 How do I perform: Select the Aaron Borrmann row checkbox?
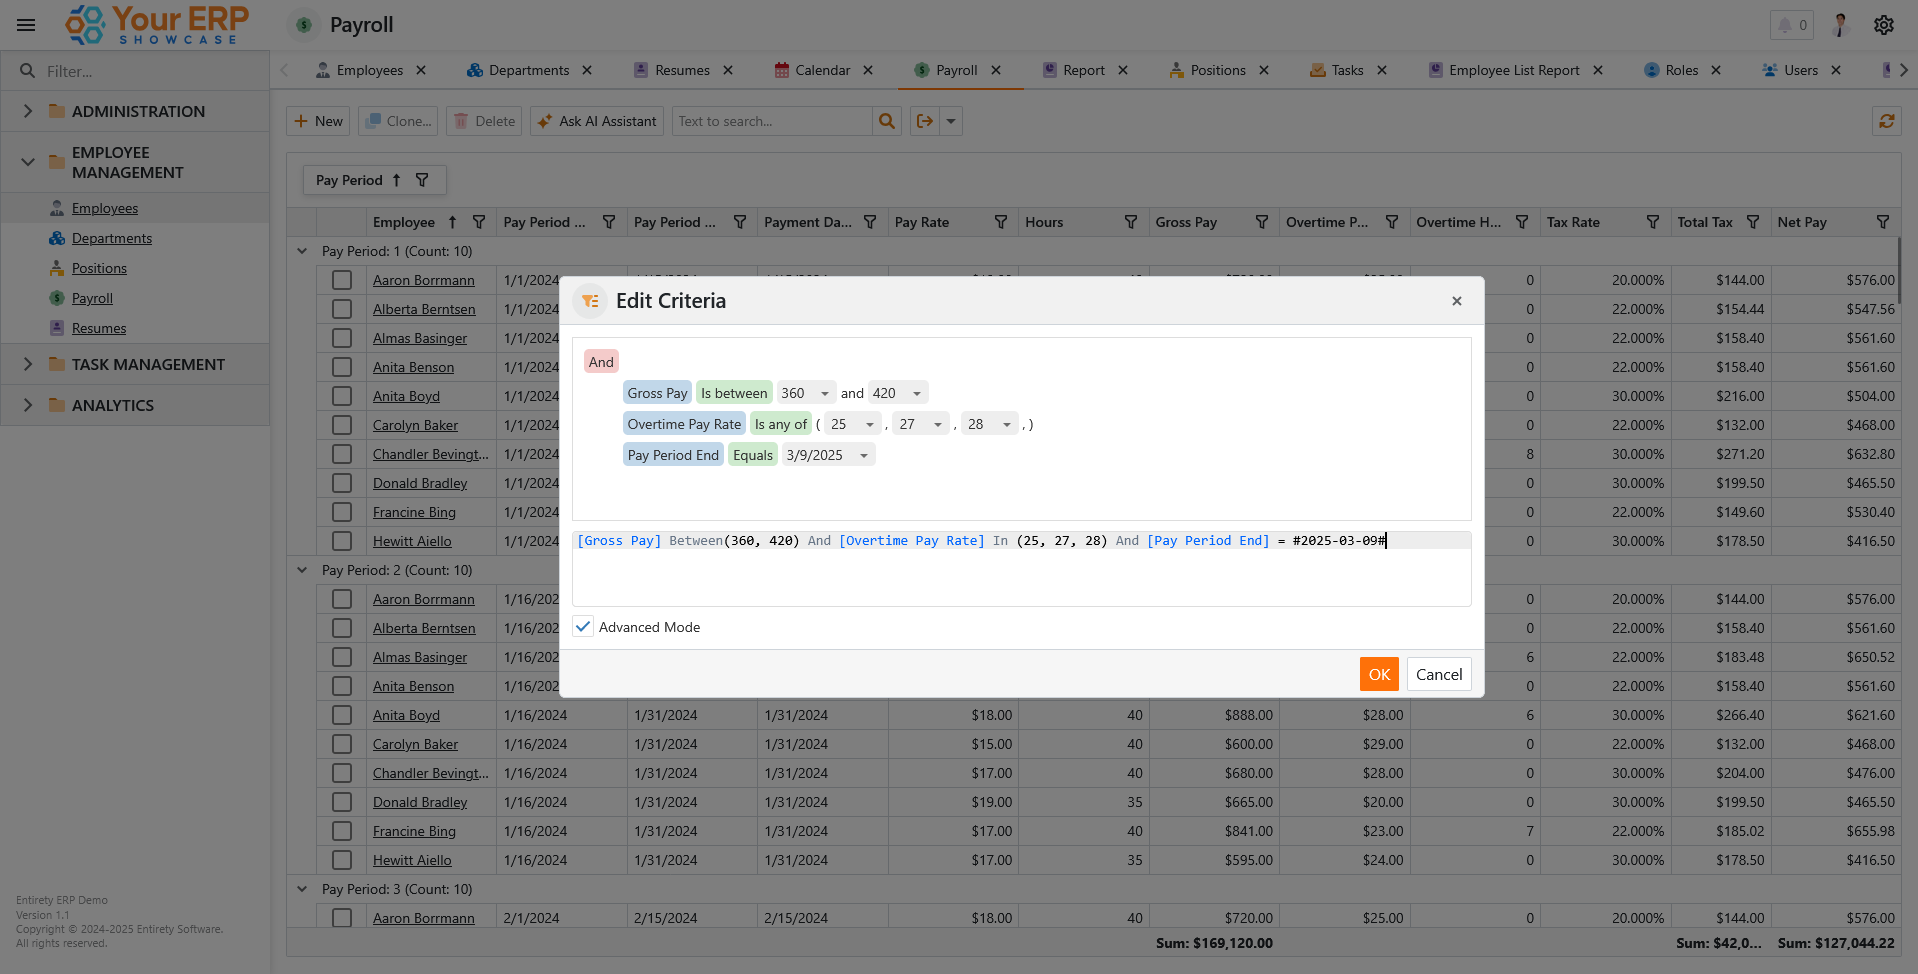tap(342, 280)
